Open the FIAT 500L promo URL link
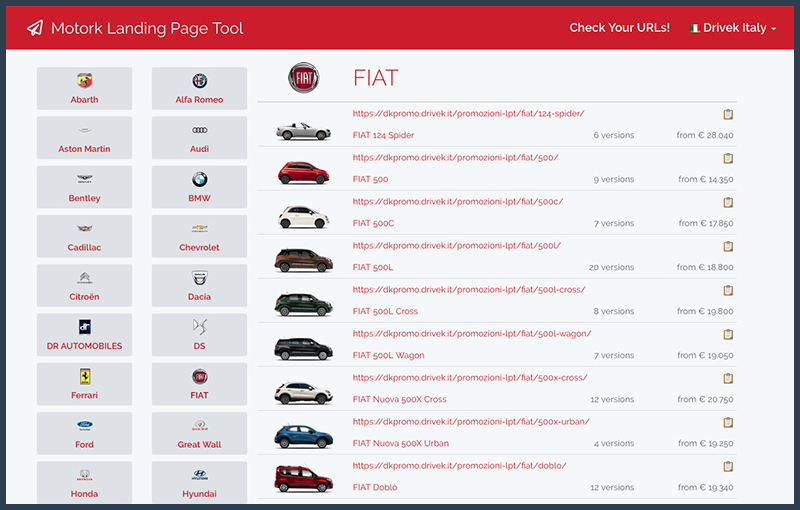Image resolution: width=800 pixels, height=510 pixels. [456, 245]
